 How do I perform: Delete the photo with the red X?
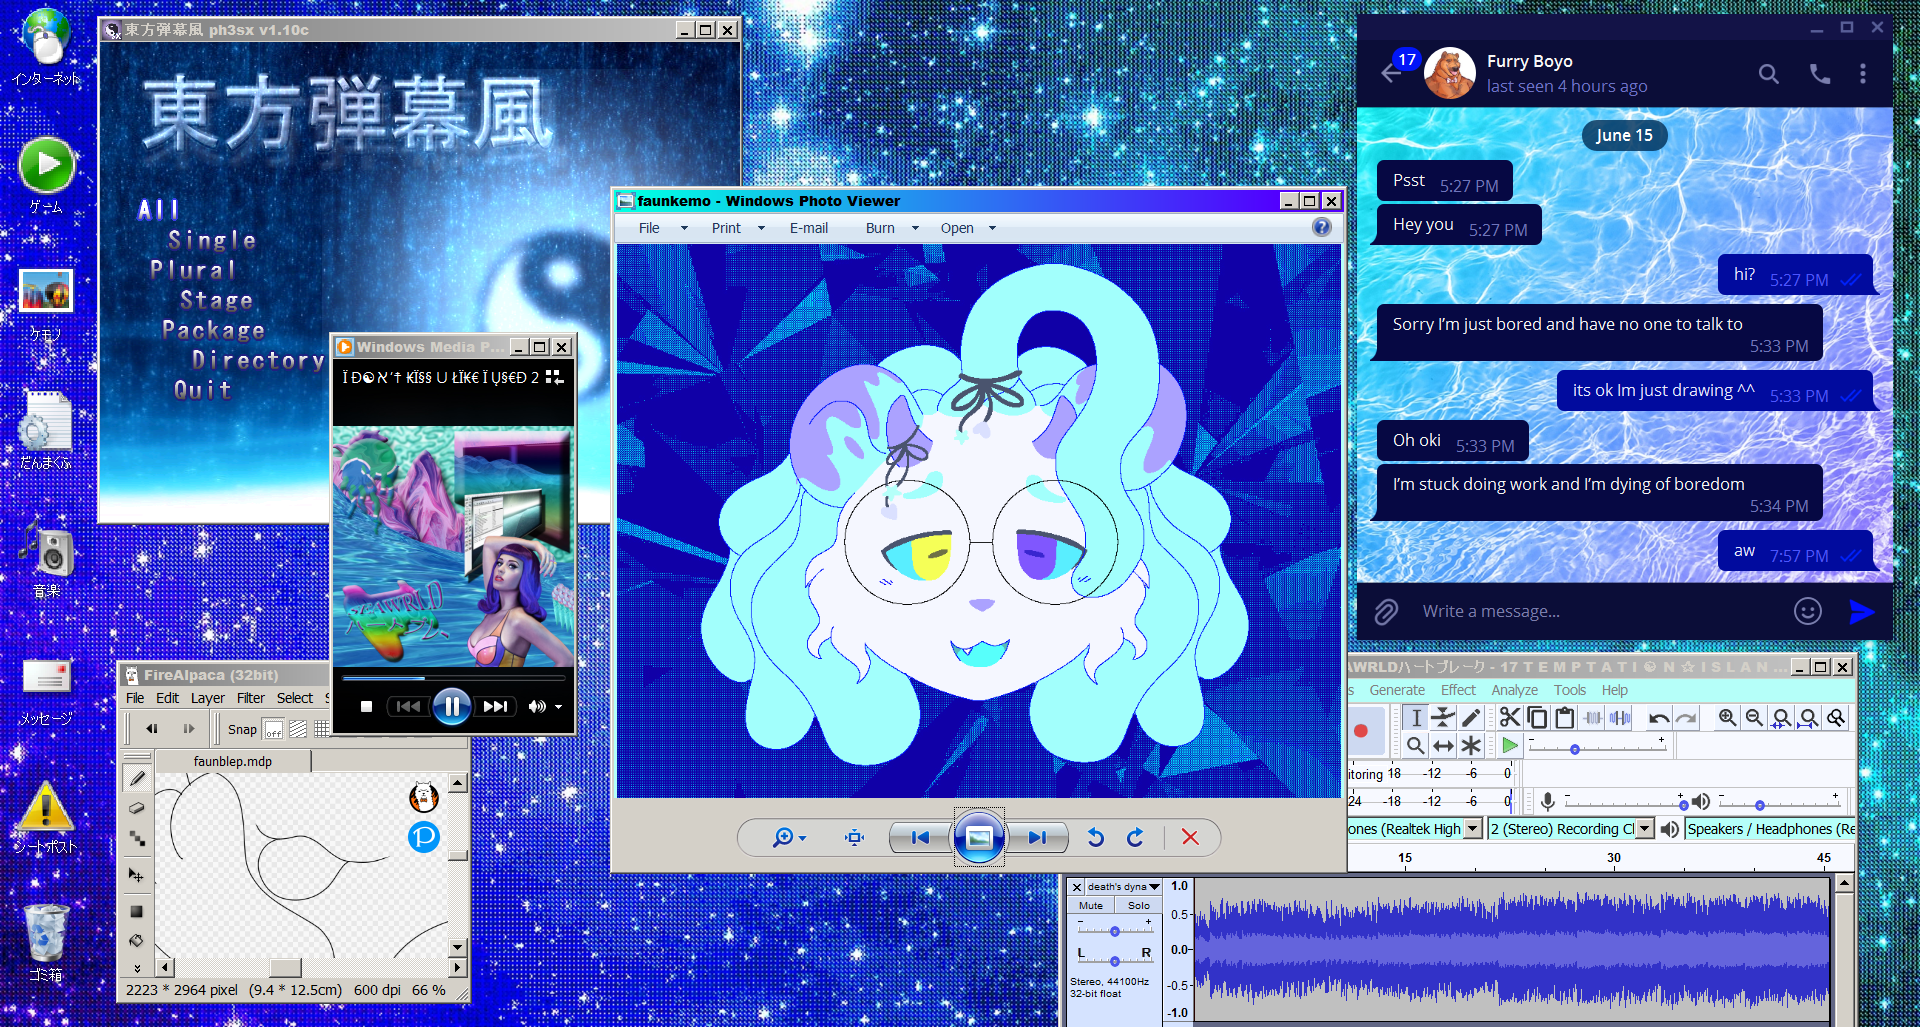coord(1190,837)
